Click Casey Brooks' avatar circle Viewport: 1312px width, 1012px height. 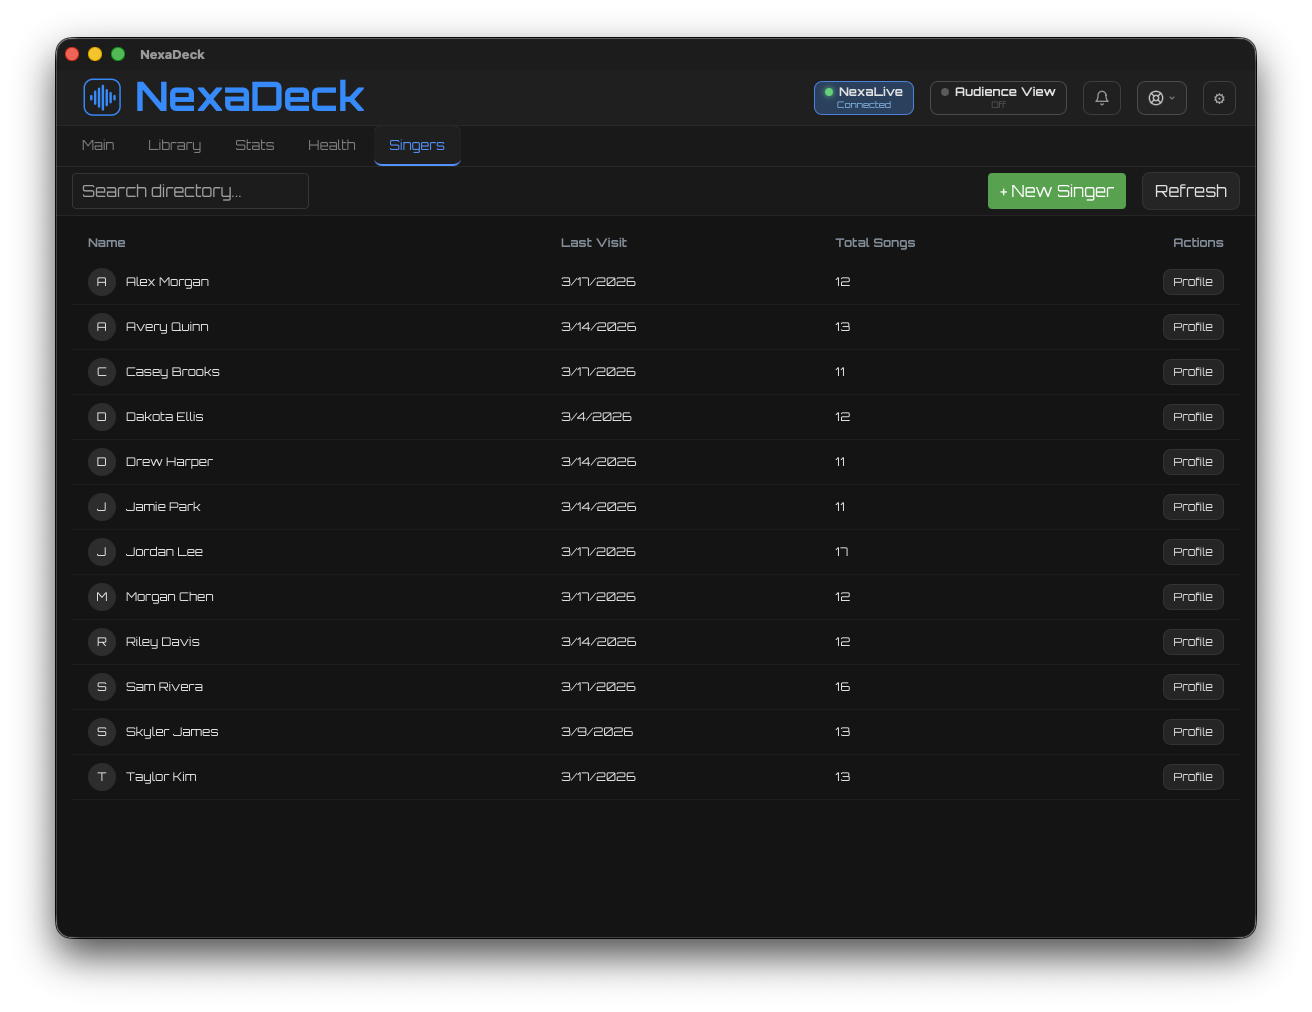tap(101, 372)
